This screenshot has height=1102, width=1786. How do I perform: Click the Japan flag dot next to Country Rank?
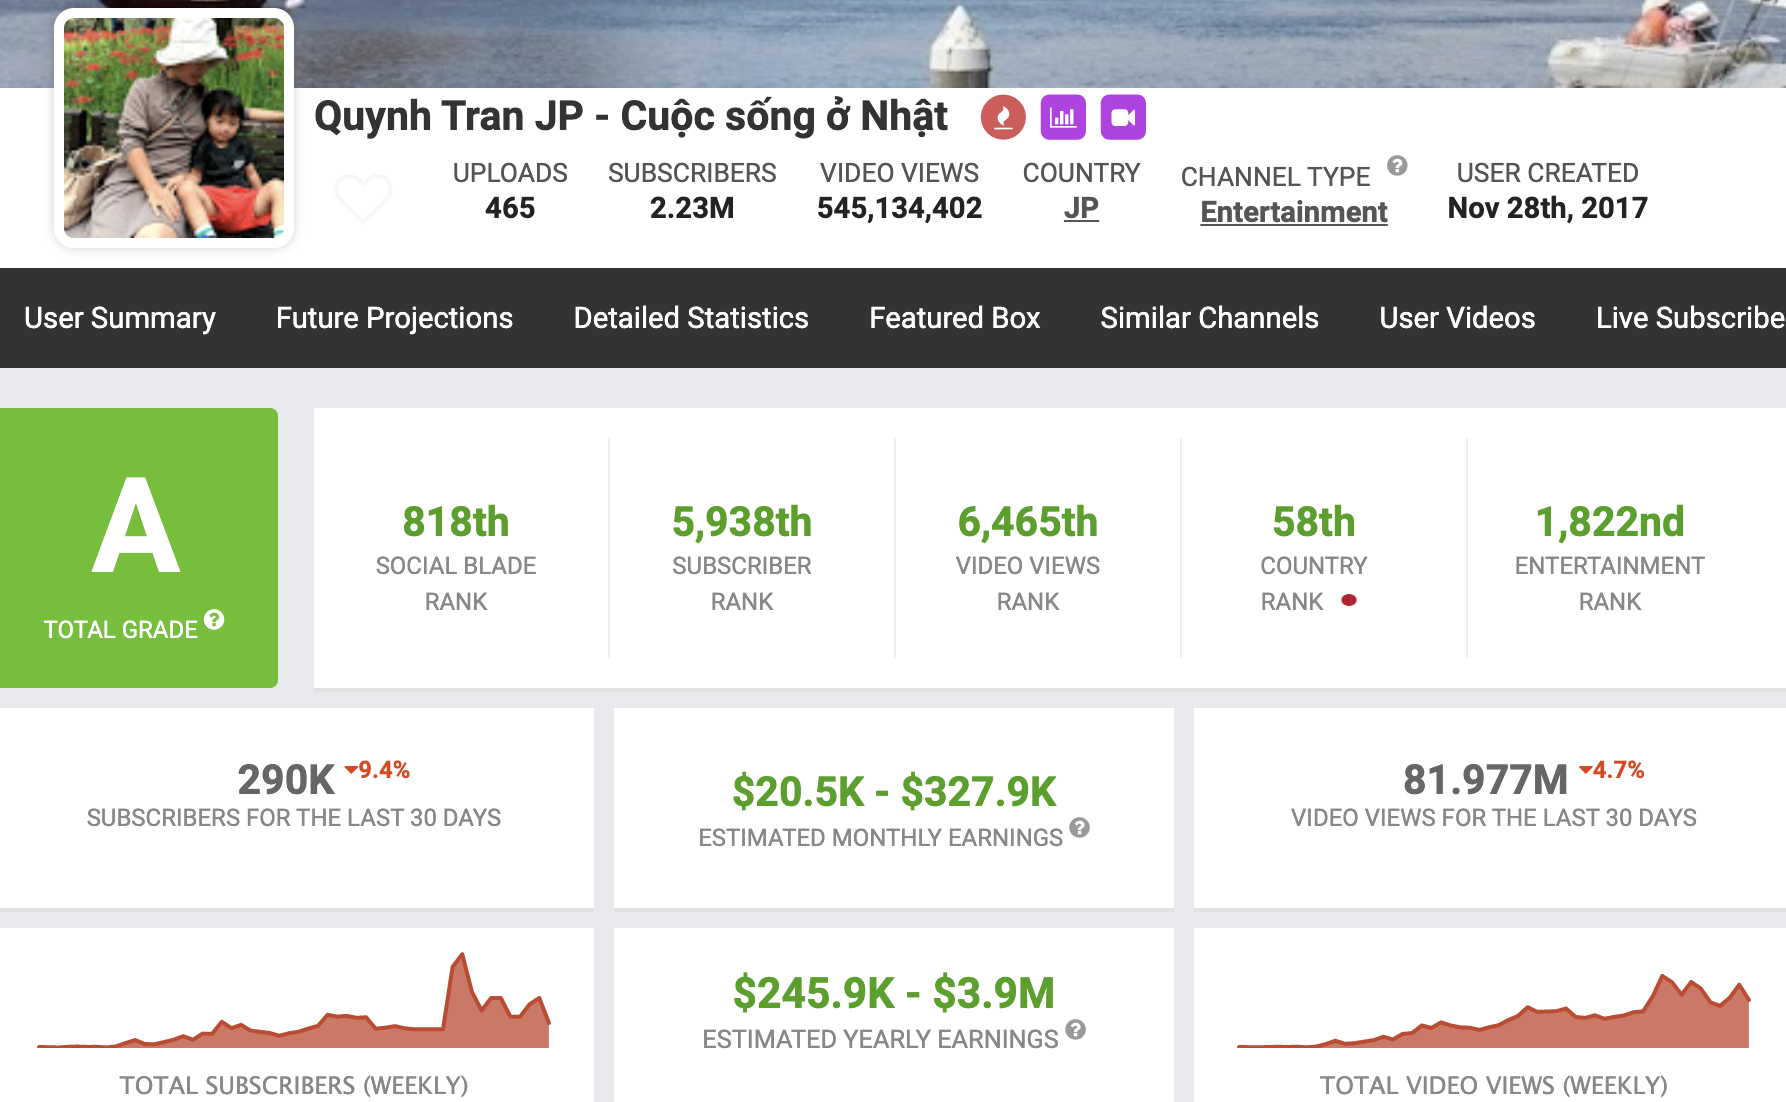coord(1349,601)
